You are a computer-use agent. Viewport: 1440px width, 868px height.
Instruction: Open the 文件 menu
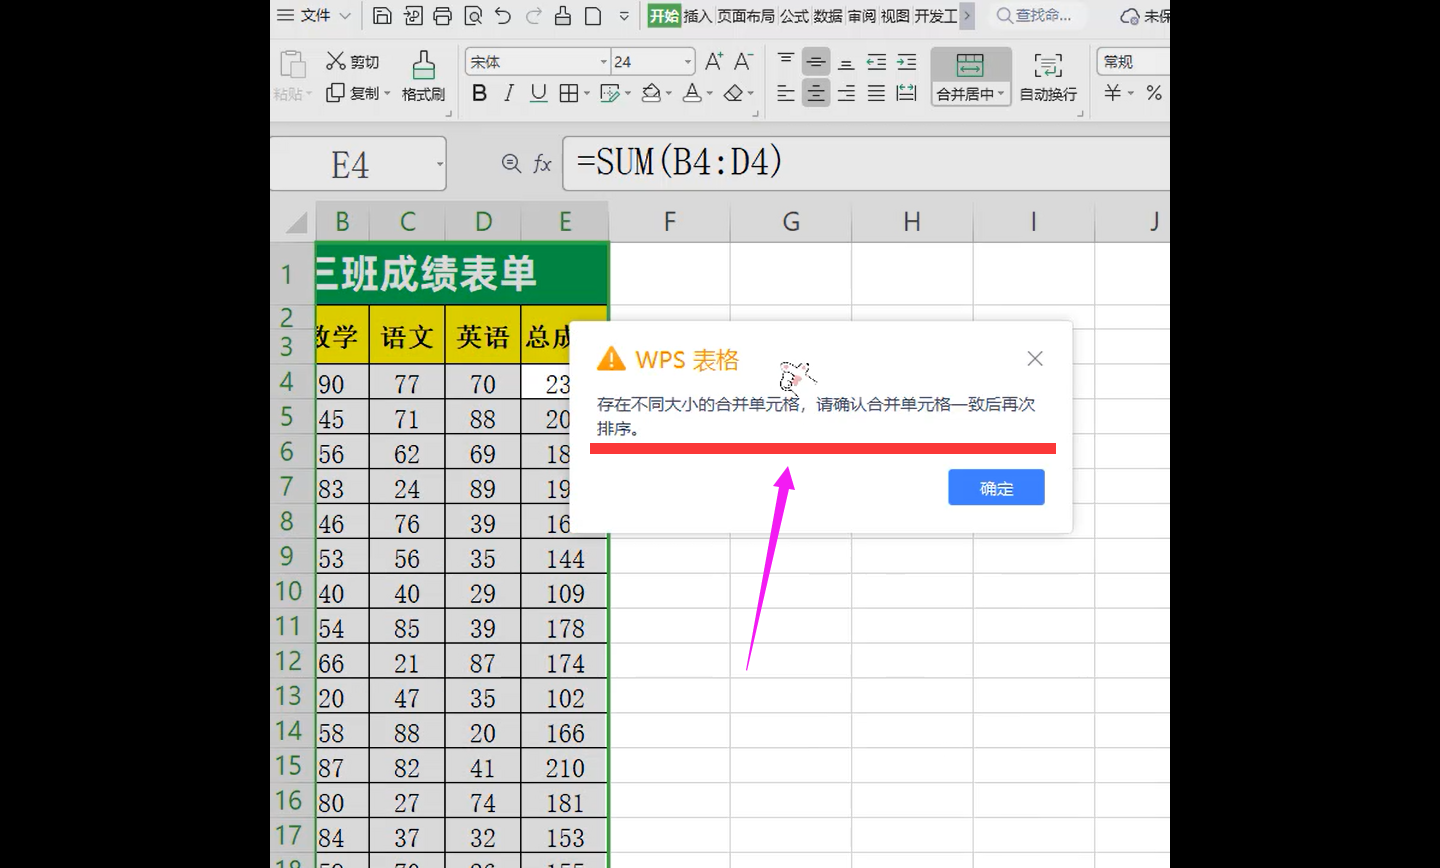[316, 16]
